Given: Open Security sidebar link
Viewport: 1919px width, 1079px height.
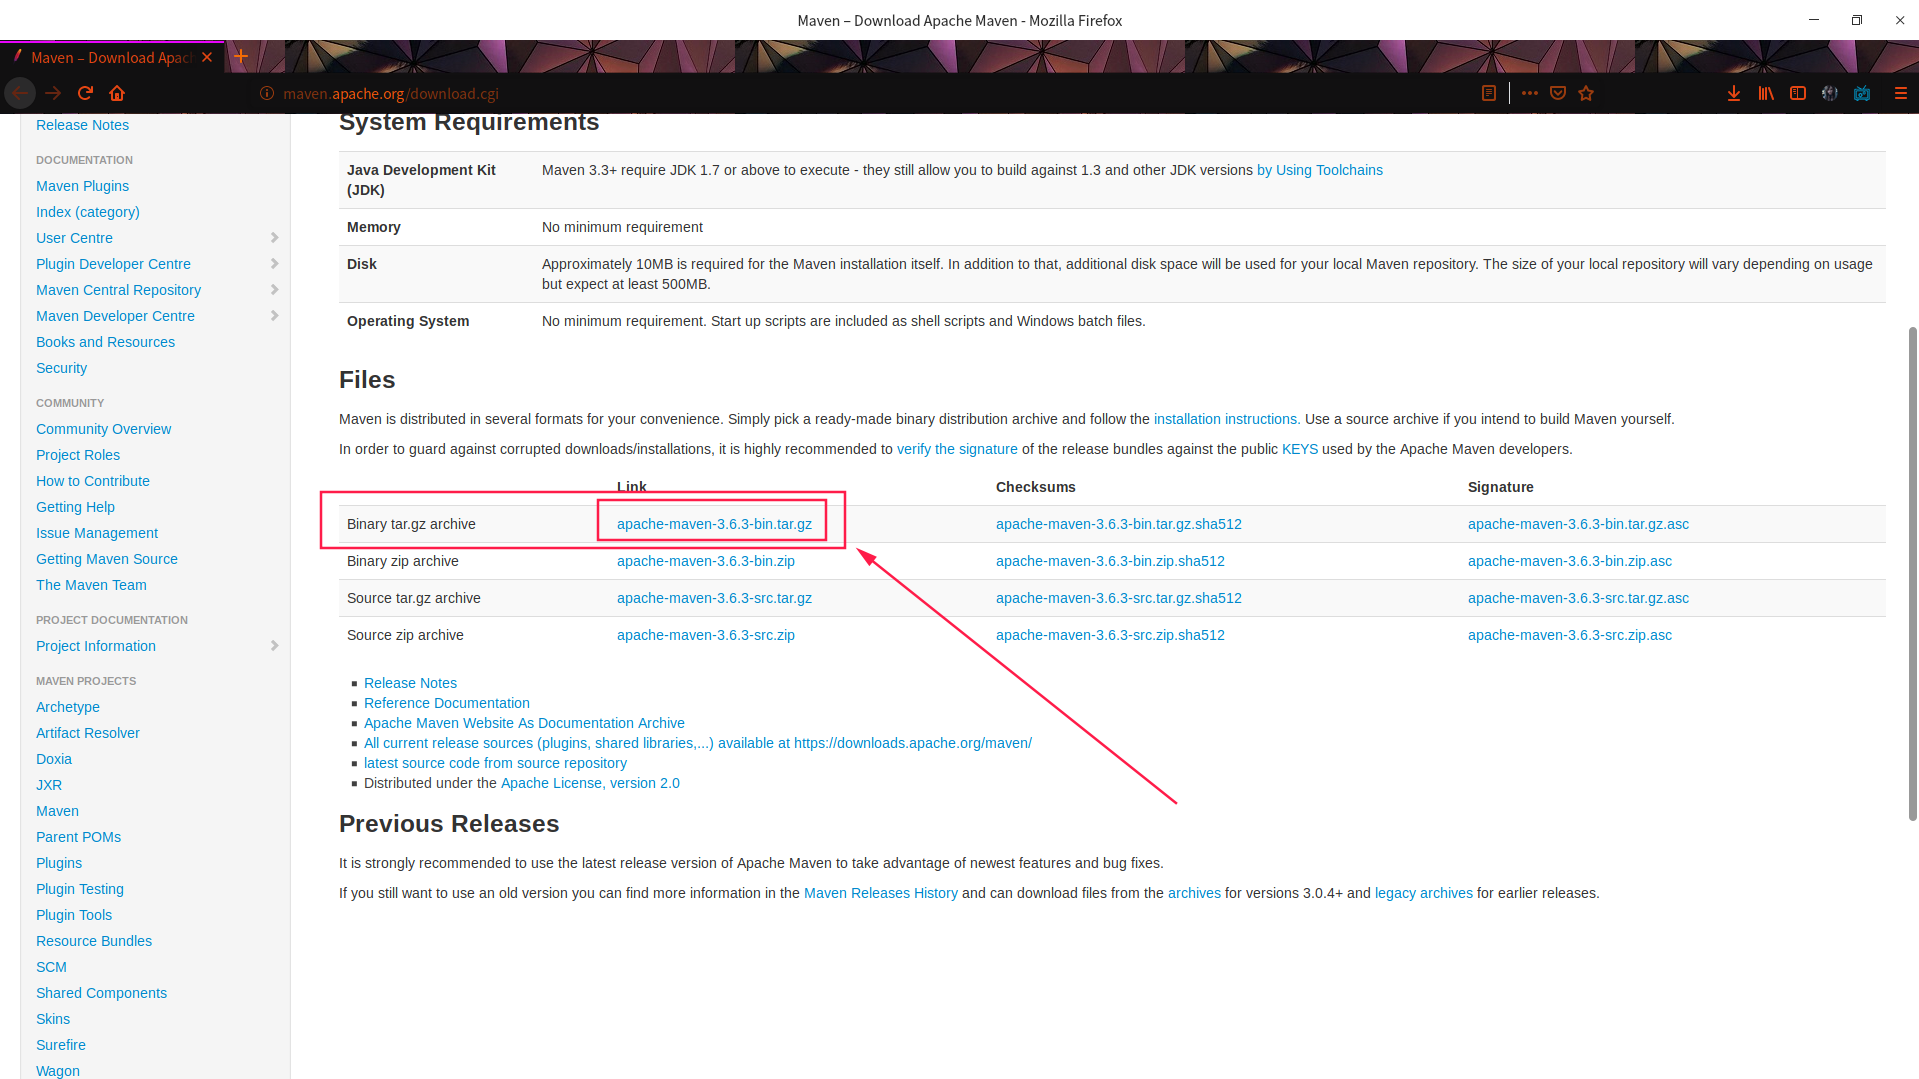Looking at the screenshot, I should [61, 368].
